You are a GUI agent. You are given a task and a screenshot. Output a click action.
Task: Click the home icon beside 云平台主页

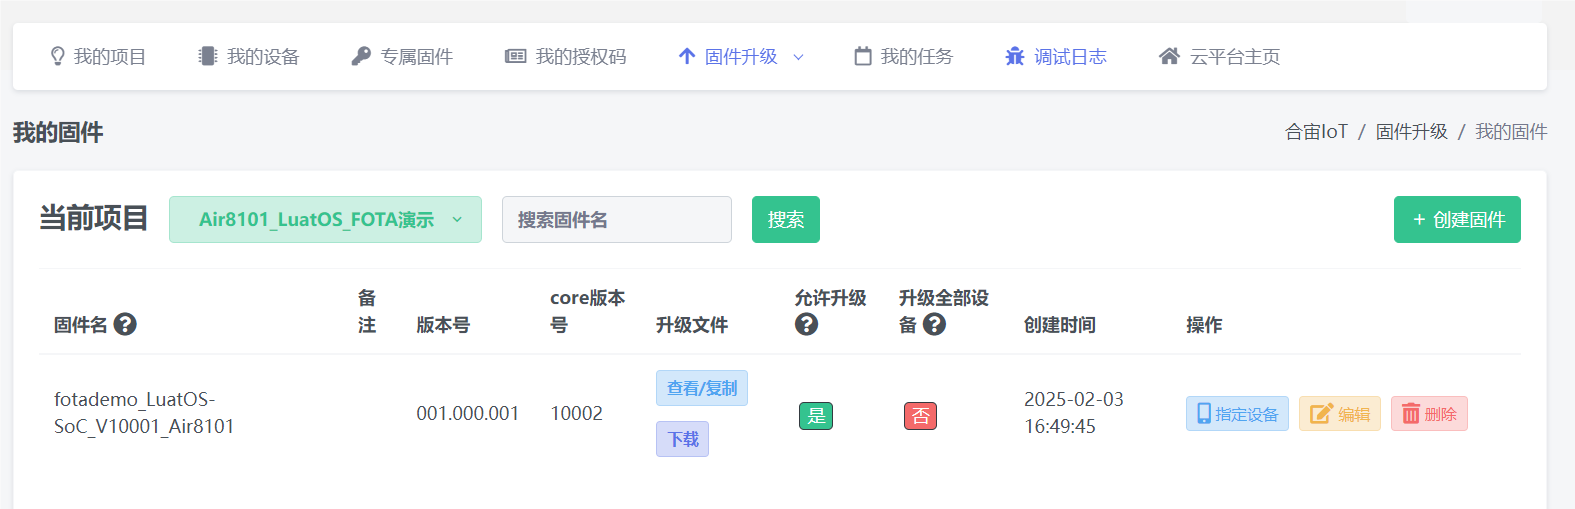[x=1169, y=56]
